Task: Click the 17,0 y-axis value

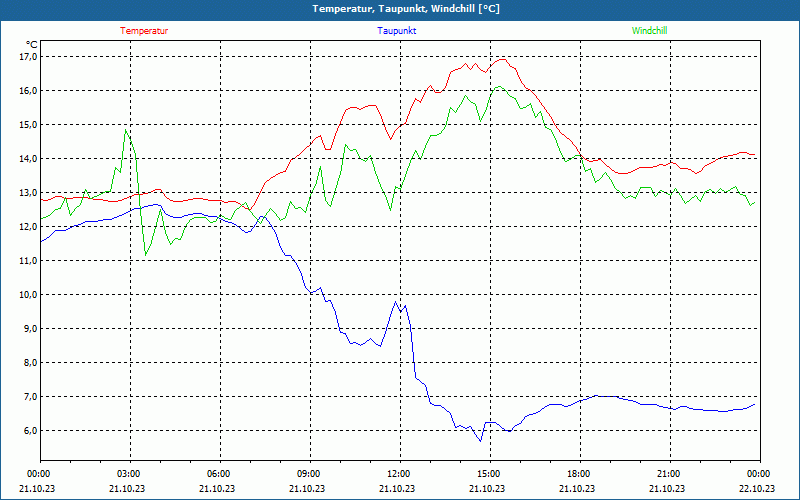Action: pos(29,56)
